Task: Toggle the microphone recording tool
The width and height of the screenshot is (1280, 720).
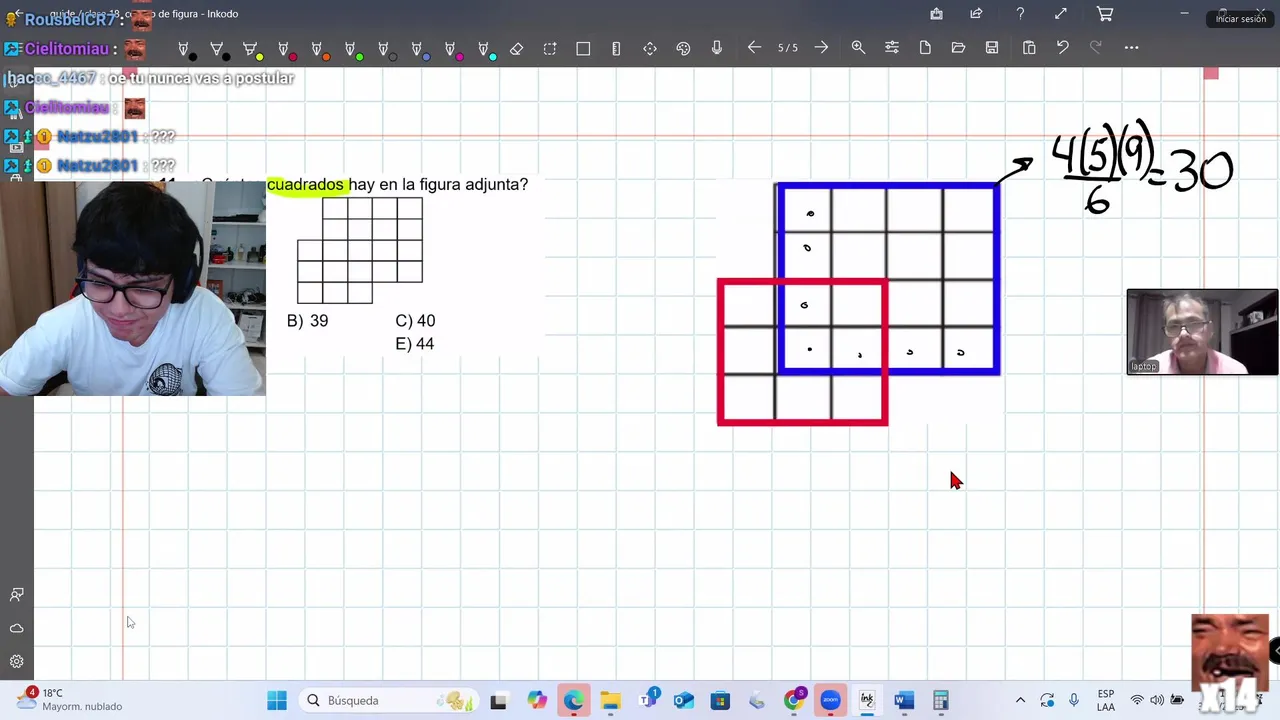Action: coord(717,48)
